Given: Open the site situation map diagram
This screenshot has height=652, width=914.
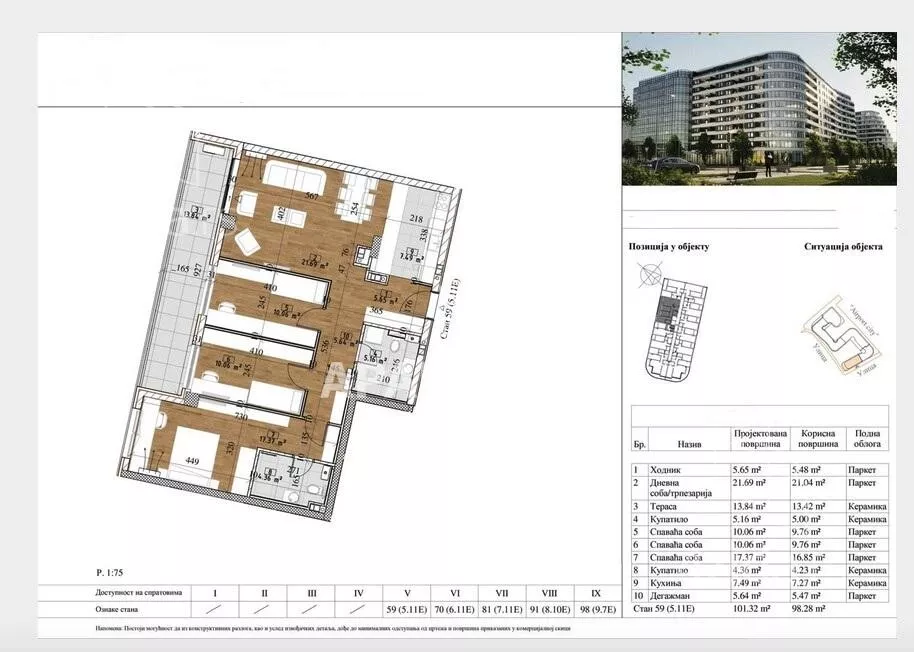Looking at the screenshot, I should pyautogui.click(x=843, y=335).
